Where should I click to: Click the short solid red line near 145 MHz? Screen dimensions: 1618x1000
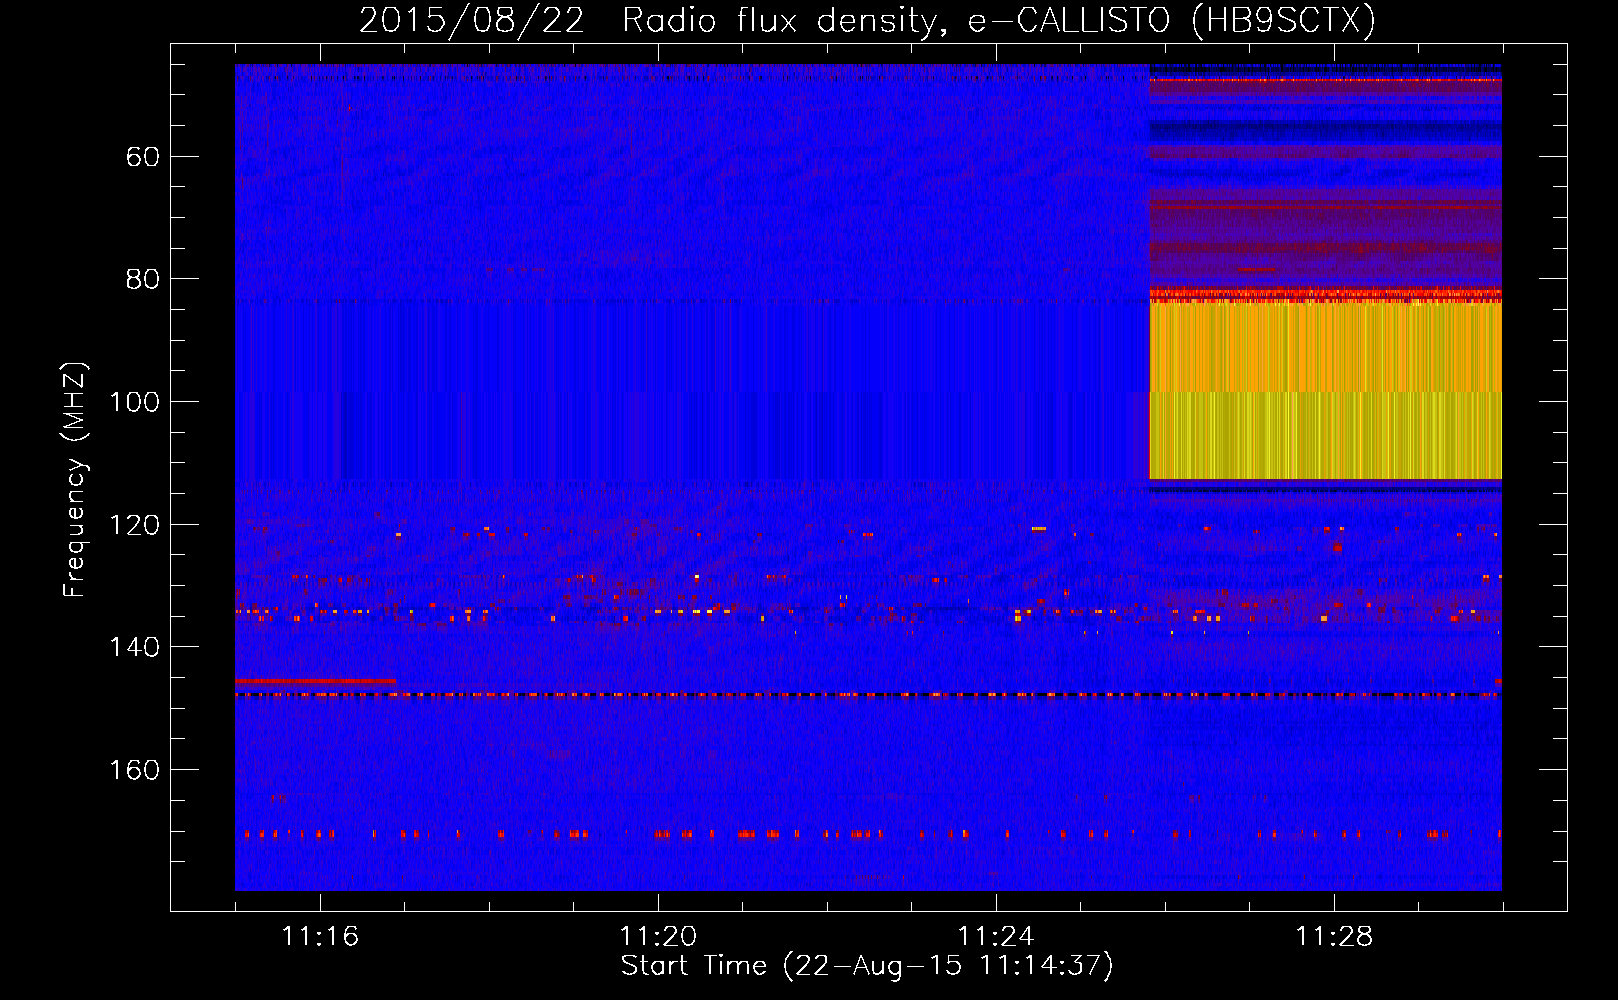point(315,681)
